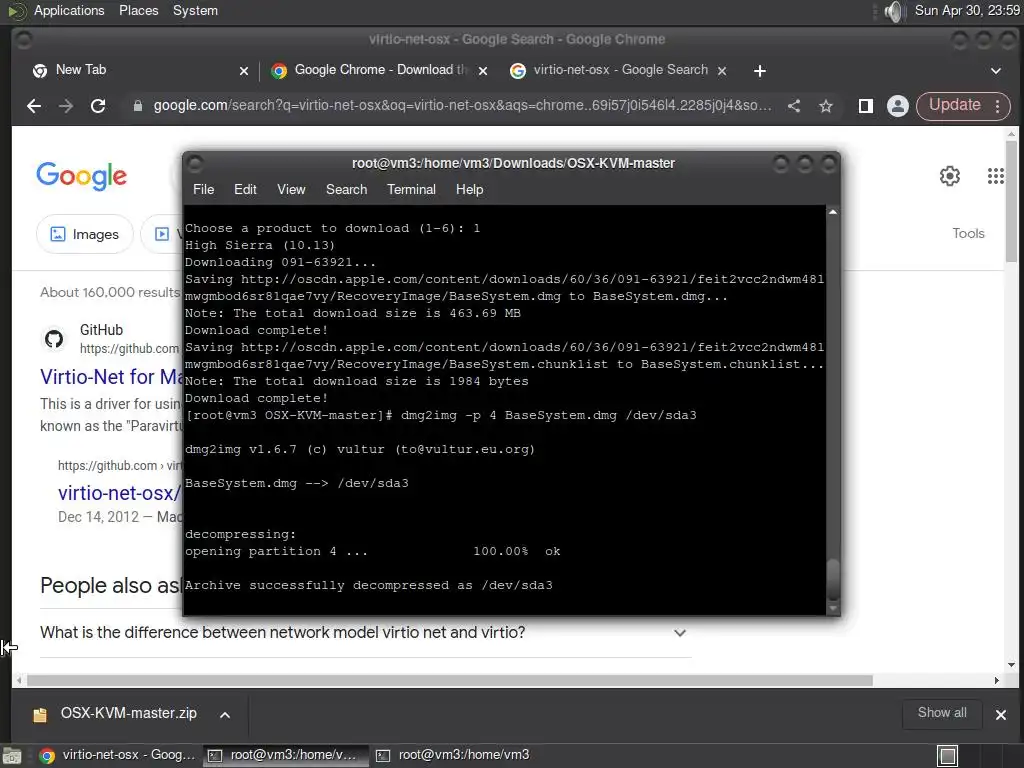Open the Google apps grid
The width and height of the screenshot is (1024, 768).
point(995,176)
